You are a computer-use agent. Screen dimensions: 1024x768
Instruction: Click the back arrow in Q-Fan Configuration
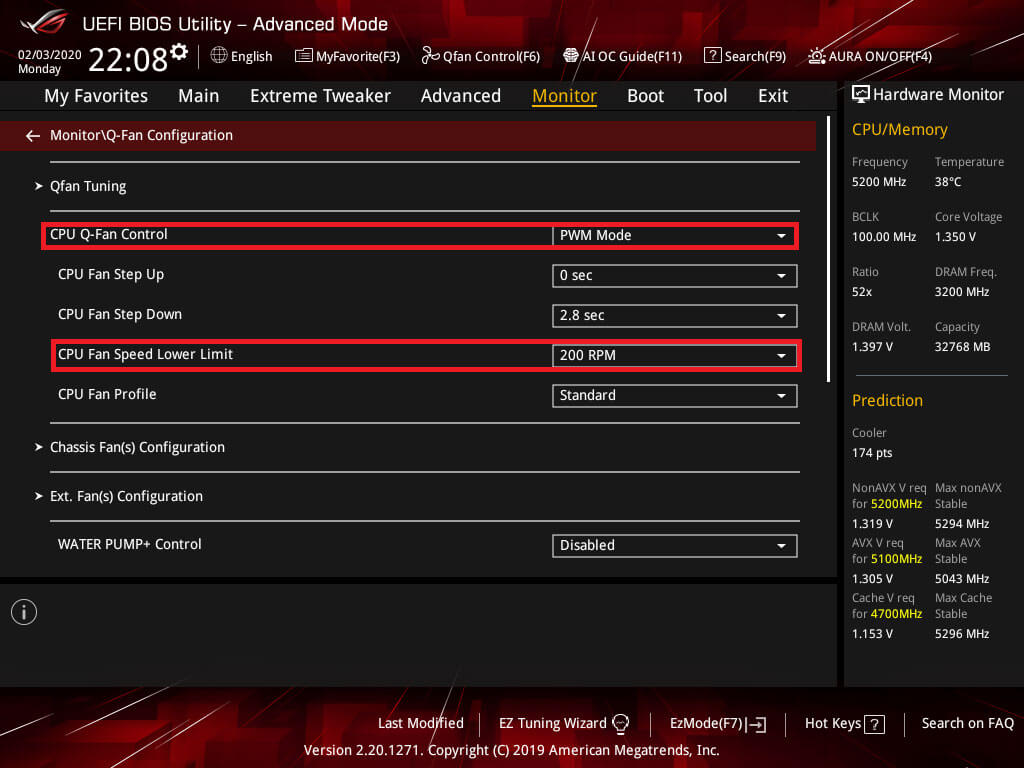pyautogui.click(x=33, y=135)
